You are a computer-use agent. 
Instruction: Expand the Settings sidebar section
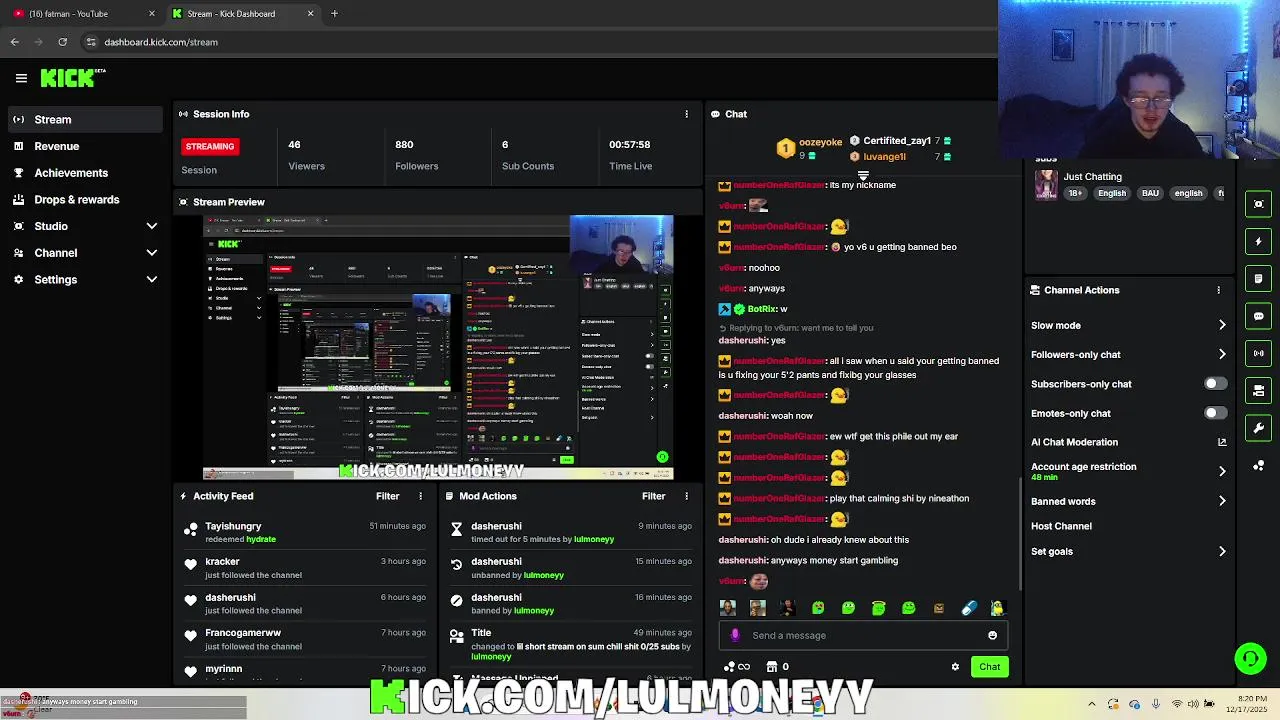152,280
